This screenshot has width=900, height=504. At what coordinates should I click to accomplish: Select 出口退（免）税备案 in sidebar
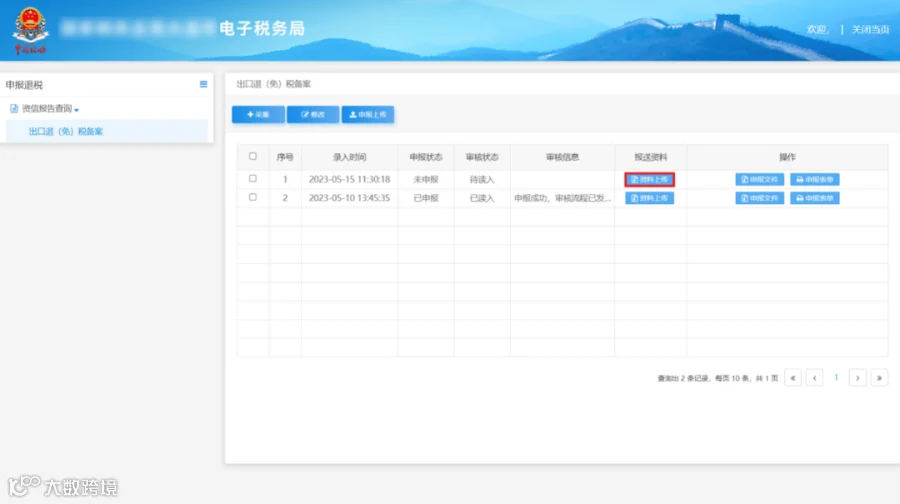(107, 131)
